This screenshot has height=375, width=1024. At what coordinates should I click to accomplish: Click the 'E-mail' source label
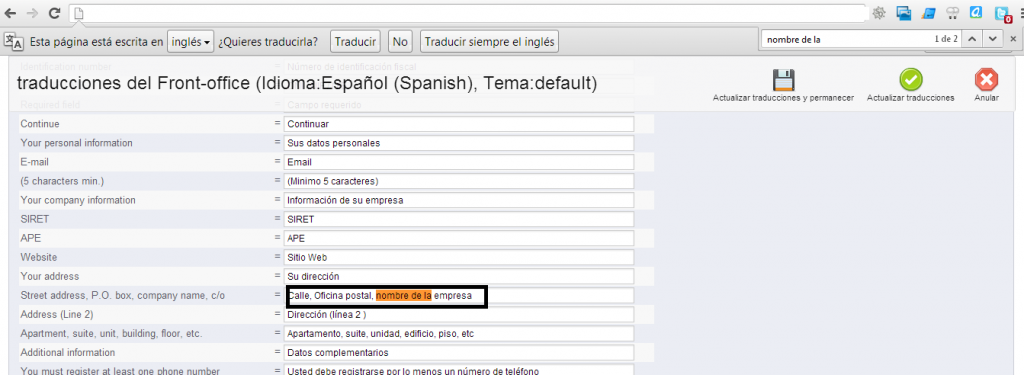coord(35,162)
